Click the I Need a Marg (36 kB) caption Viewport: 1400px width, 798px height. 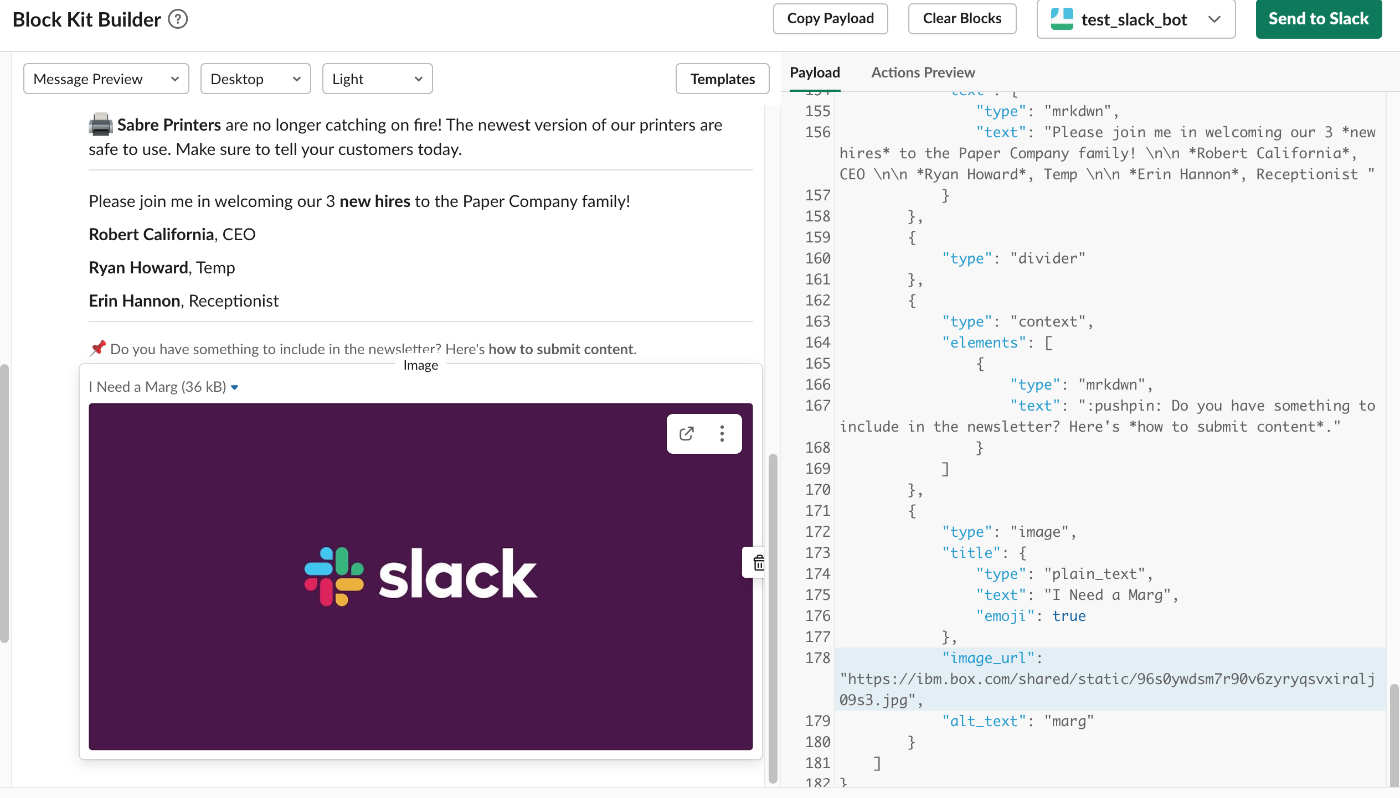(157, 387)
